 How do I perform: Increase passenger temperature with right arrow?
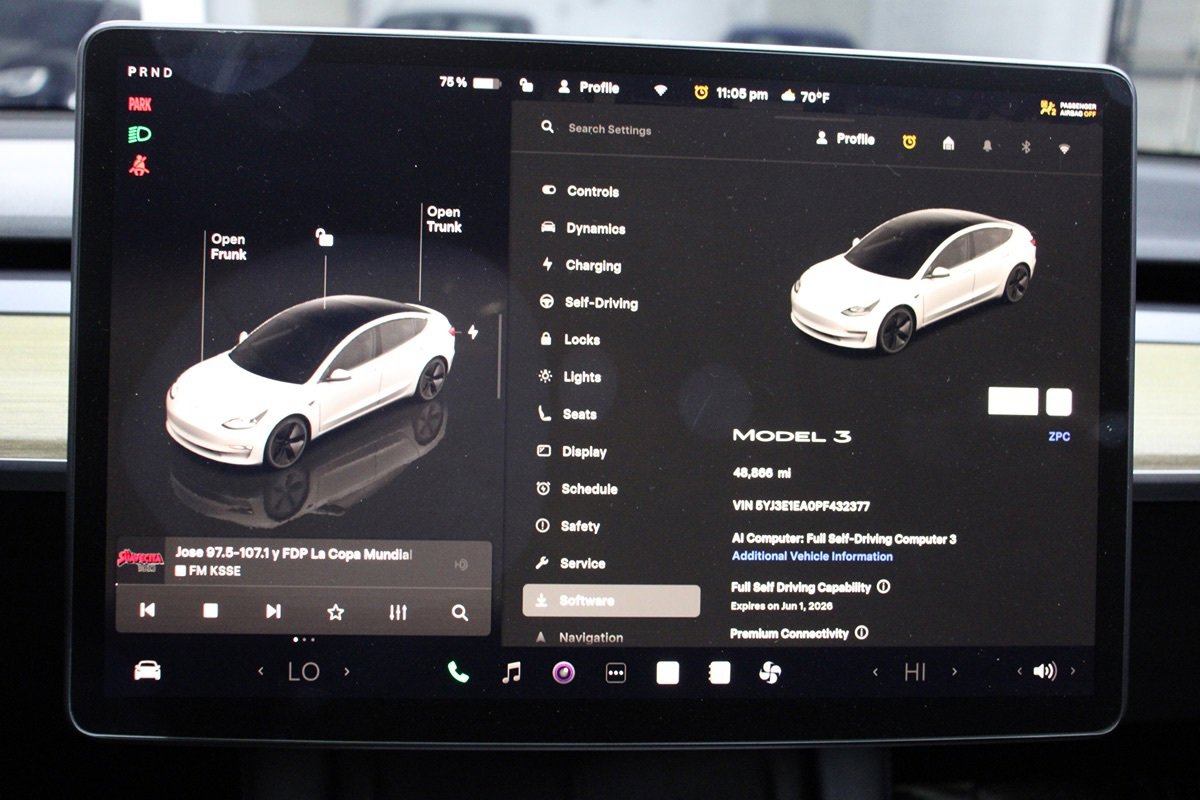tap(955, 672)
